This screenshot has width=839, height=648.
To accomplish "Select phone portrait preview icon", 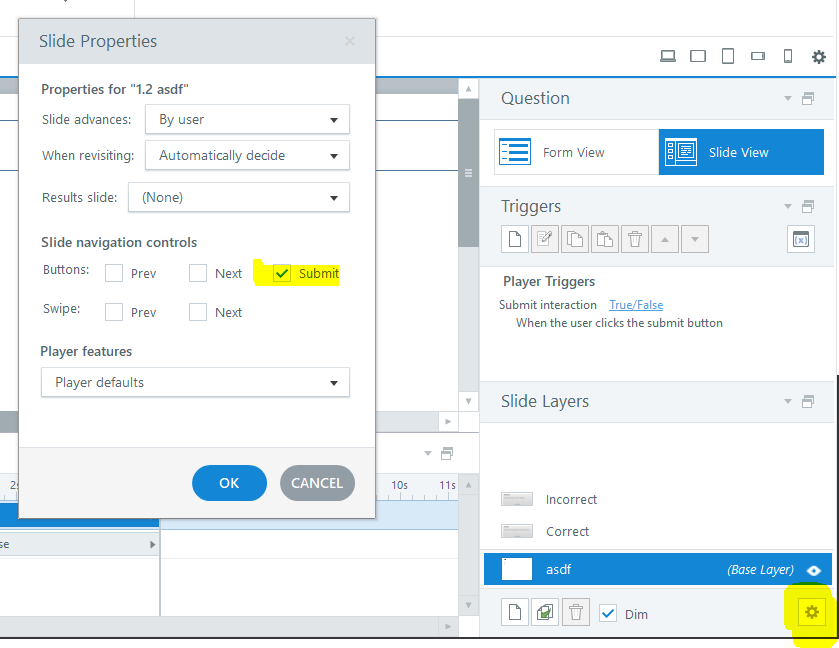I will 788,56.
